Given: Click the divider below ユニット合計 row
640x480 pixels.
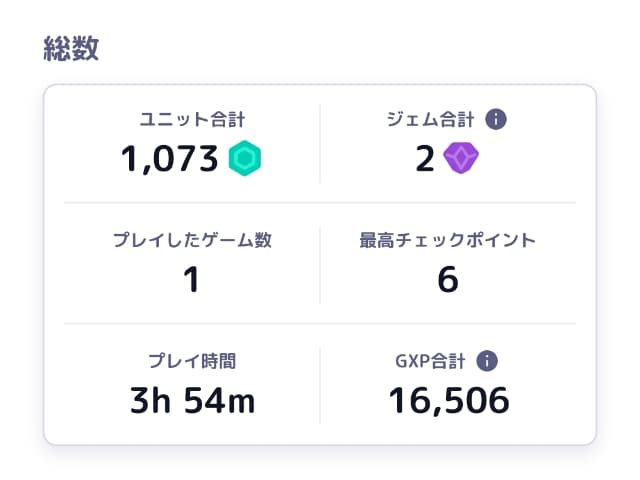Looking at the screenshot, I should (x=320, y=202).
